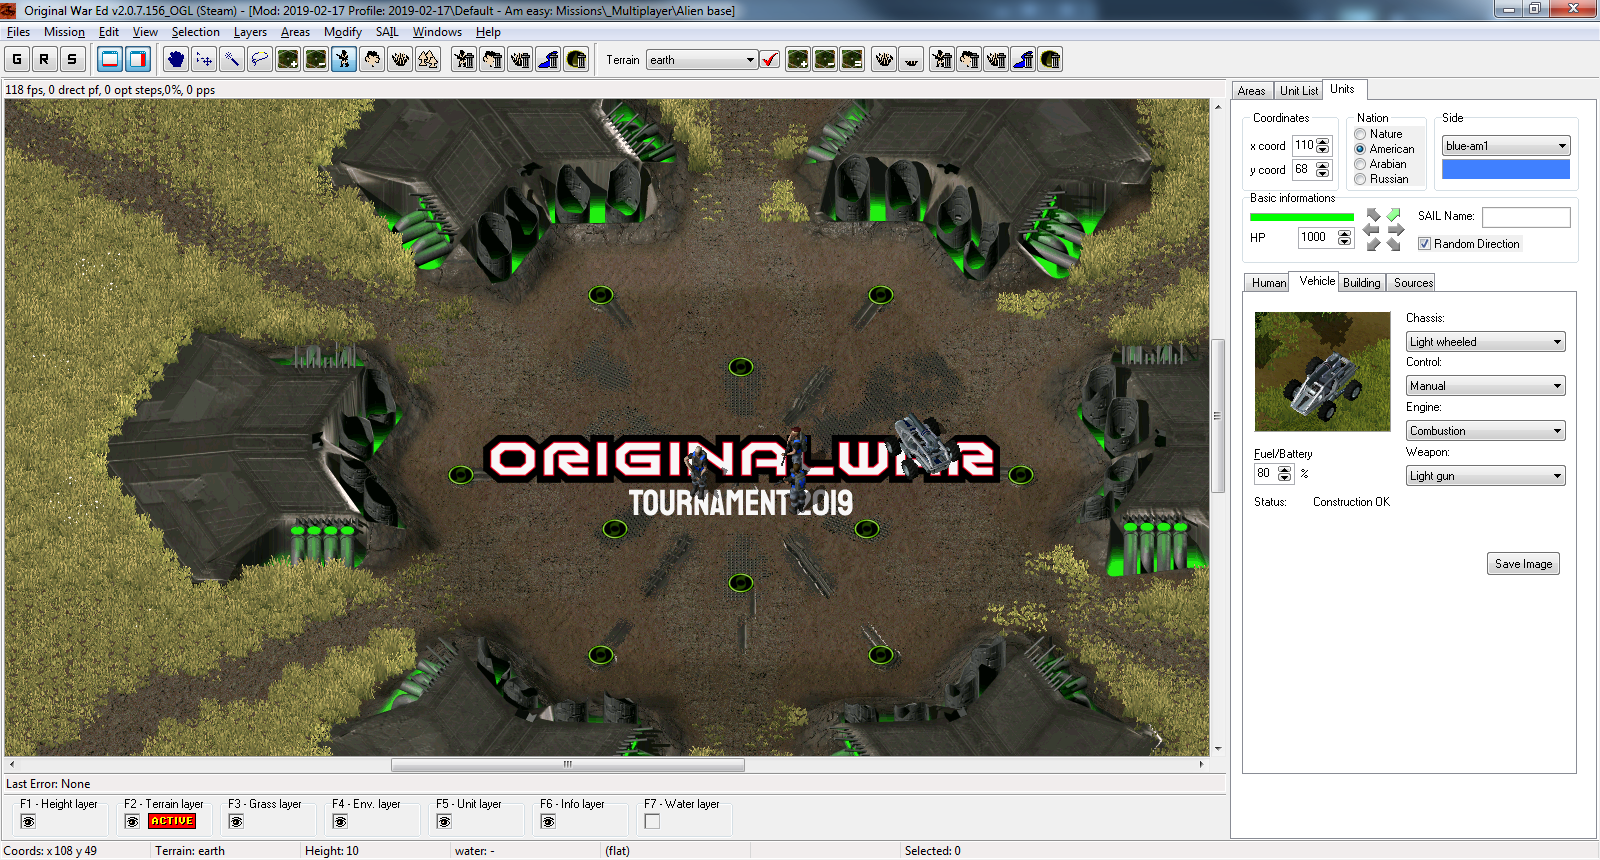
Task: Select the American nation radio button
Action: (1360, 149)
